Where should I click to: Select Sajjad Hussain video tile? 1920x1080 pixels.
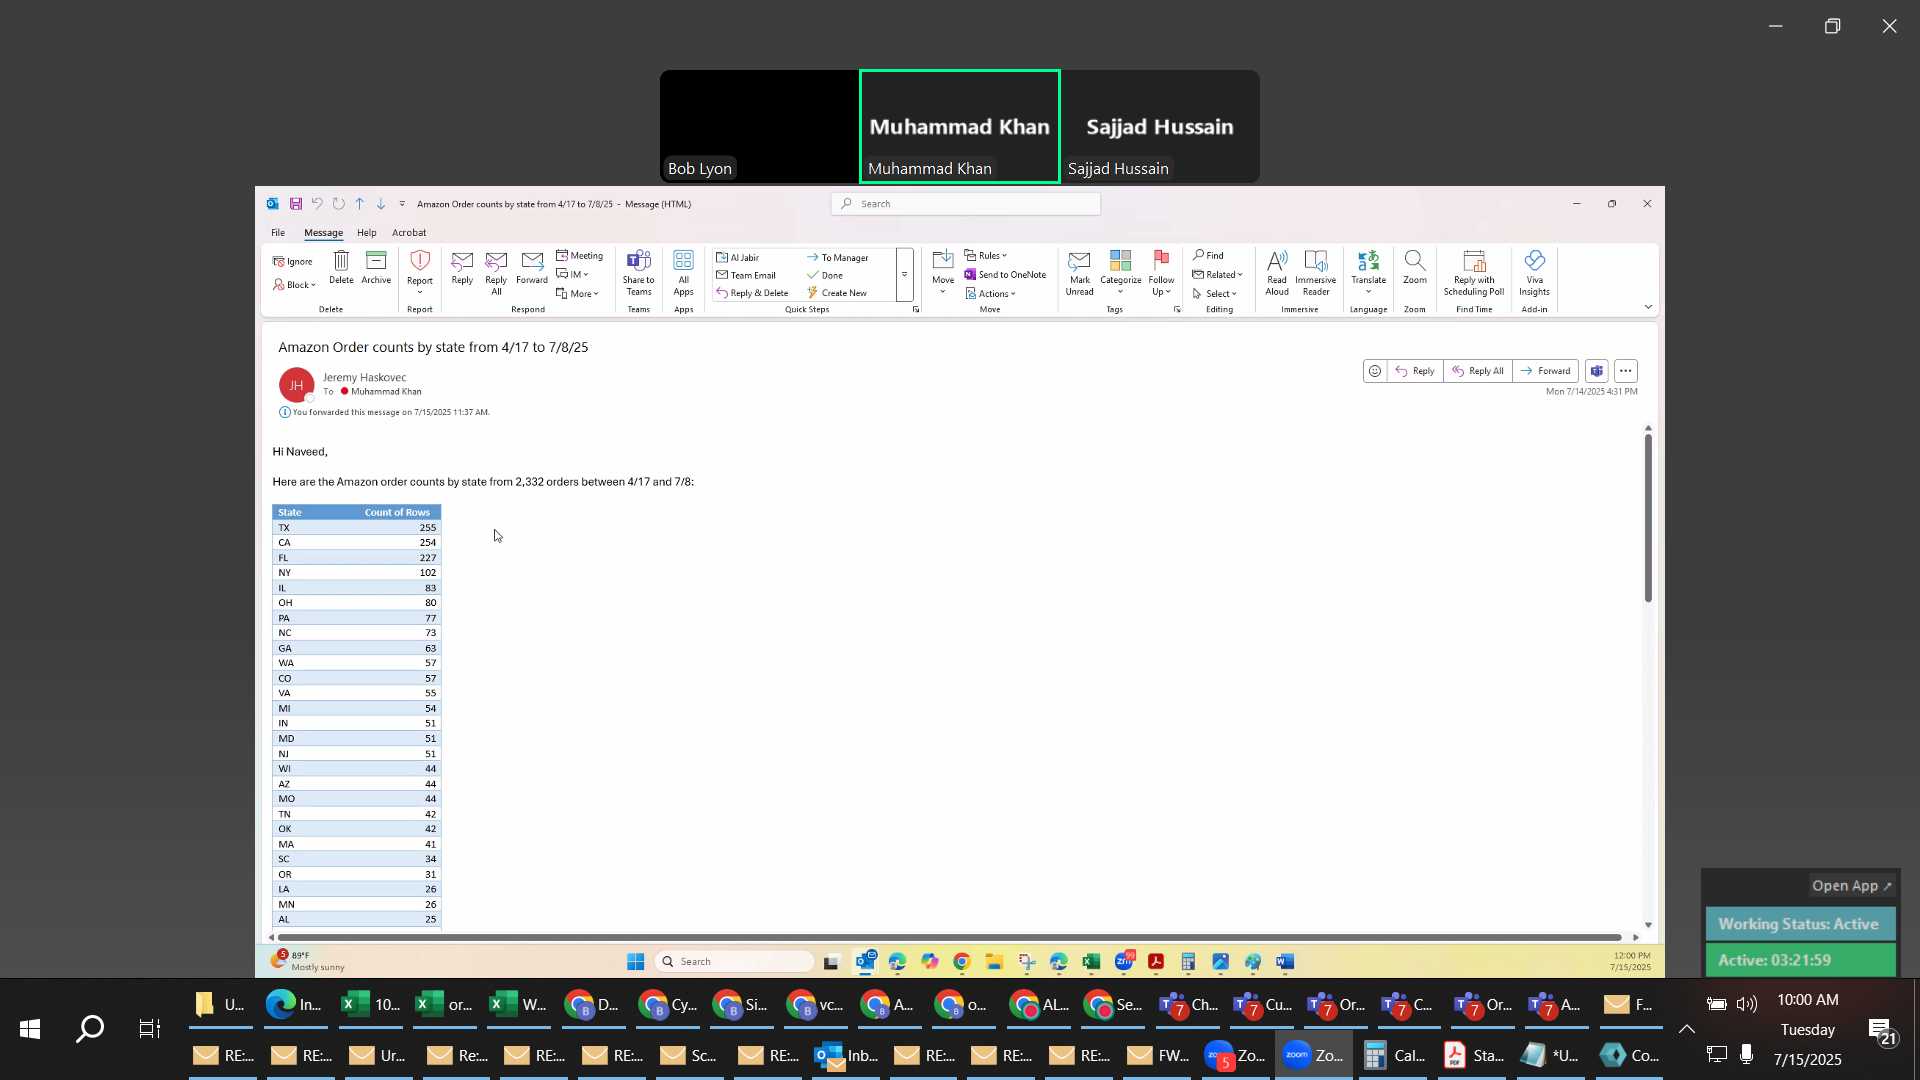click(1160, 126)
